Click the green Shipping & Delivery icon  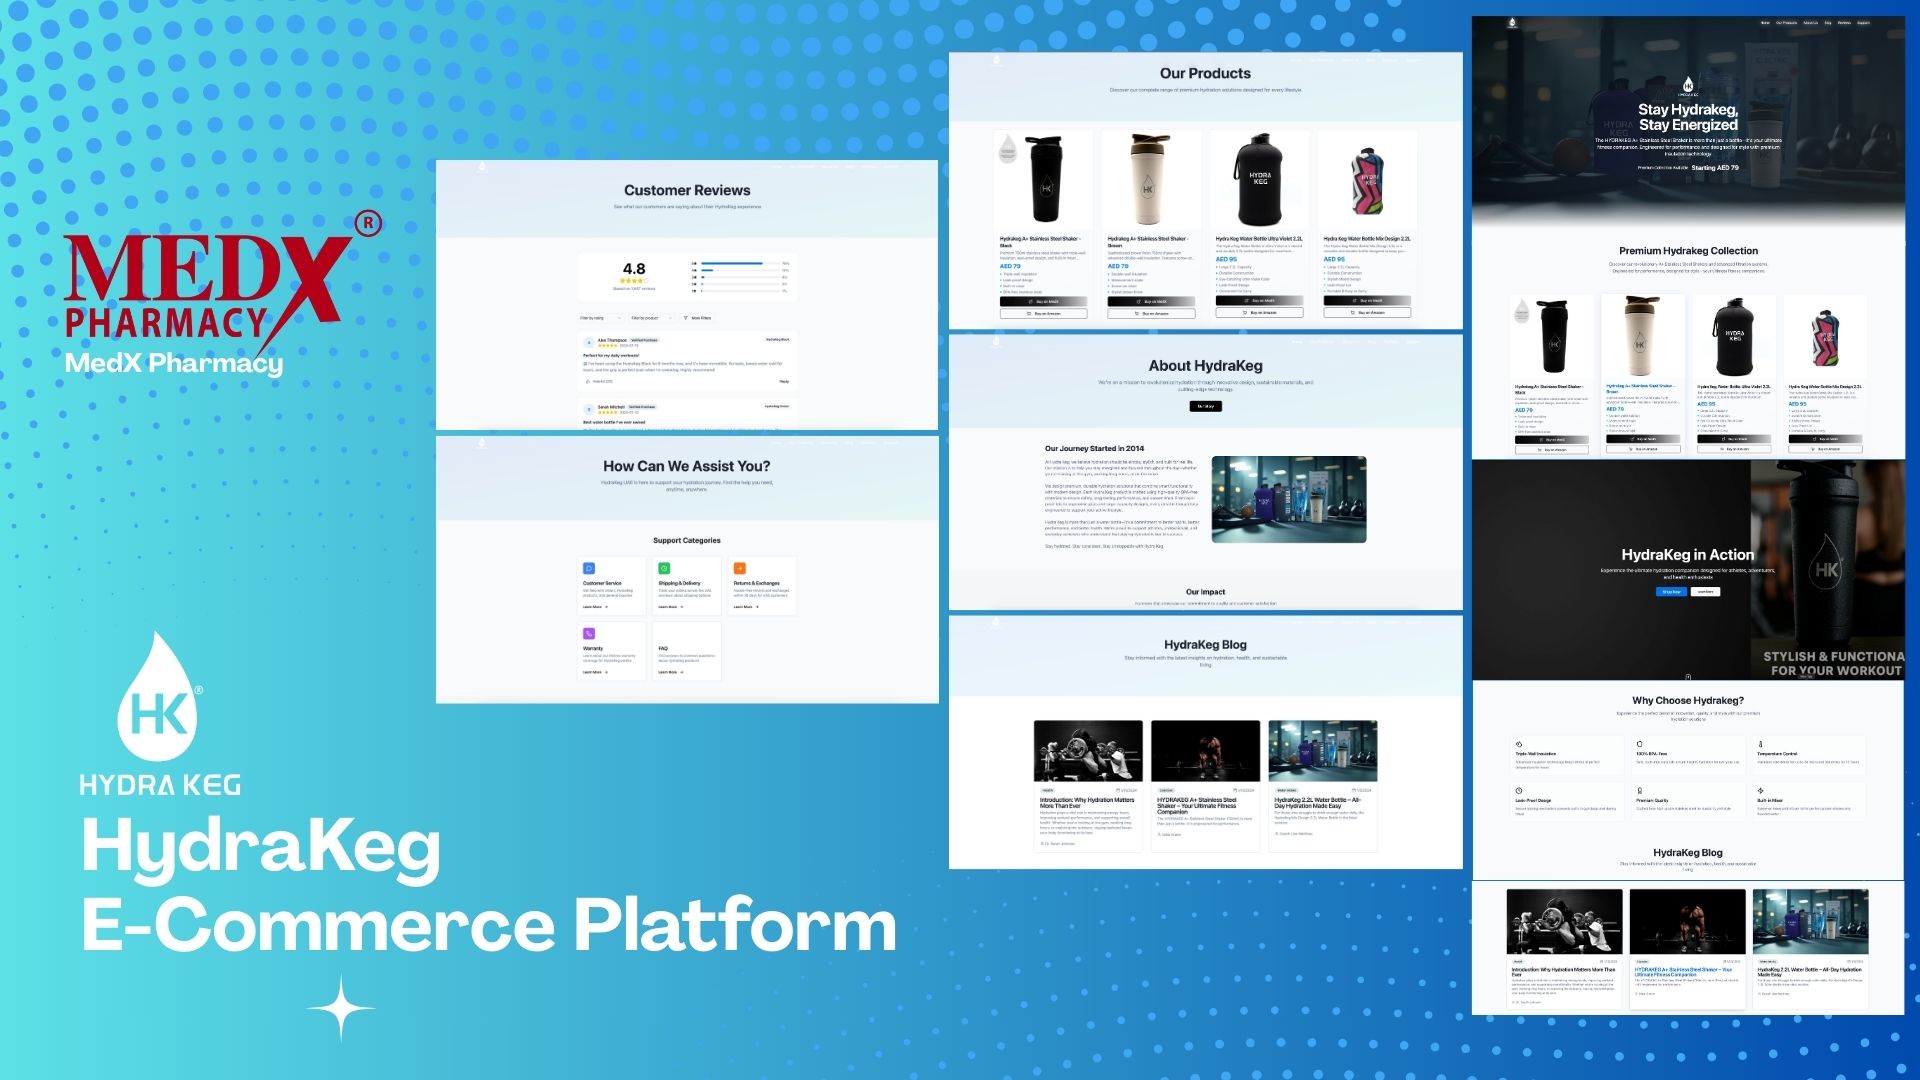tap(664, 568)
